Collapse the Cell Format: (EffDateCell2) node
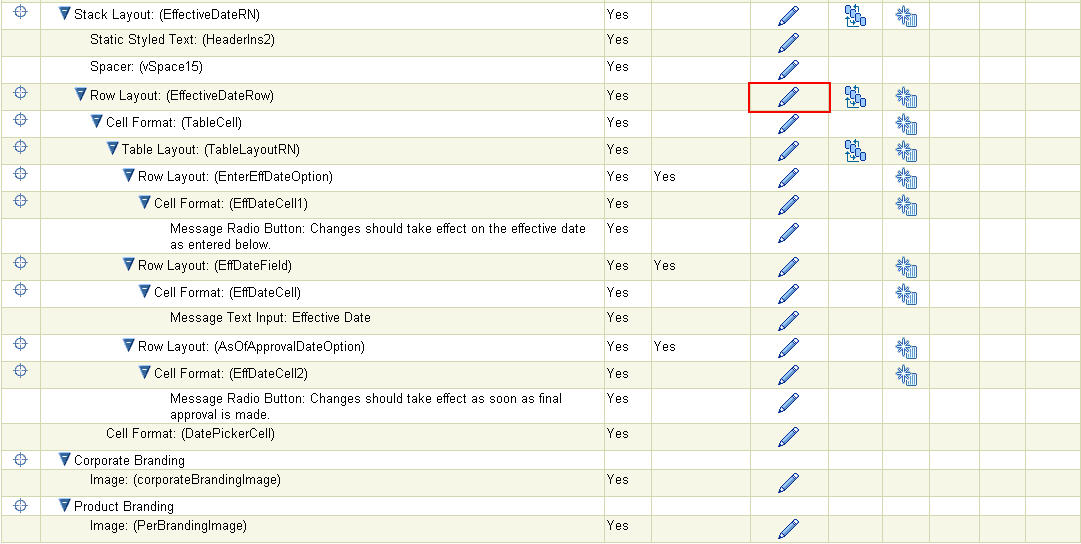1081x544 pixels. pyautogui.click(x=144, y=372)
